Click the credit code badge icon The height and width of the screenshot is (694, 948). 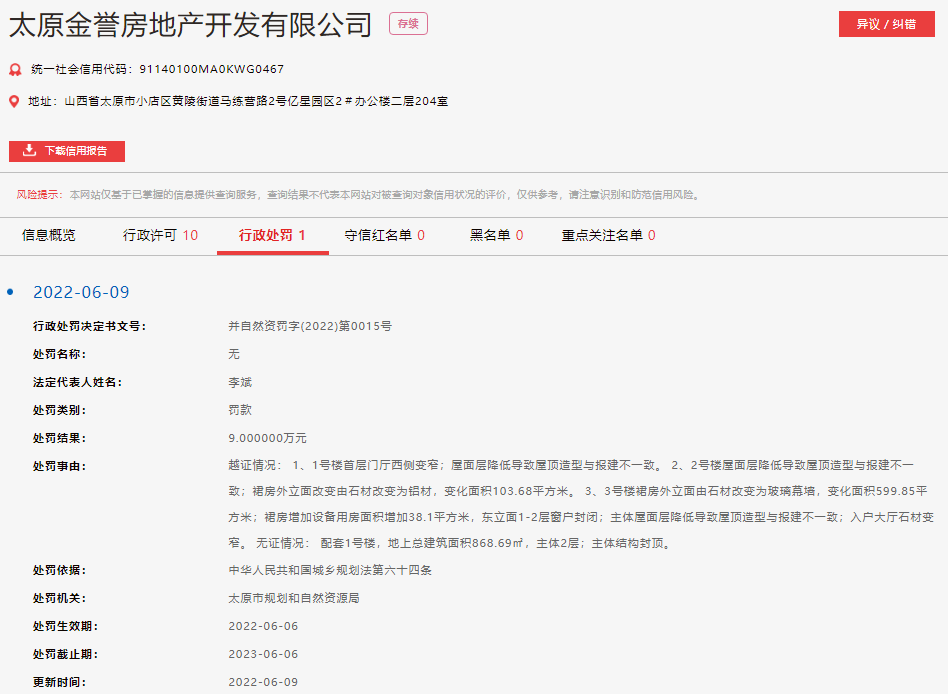coord(15,70)
